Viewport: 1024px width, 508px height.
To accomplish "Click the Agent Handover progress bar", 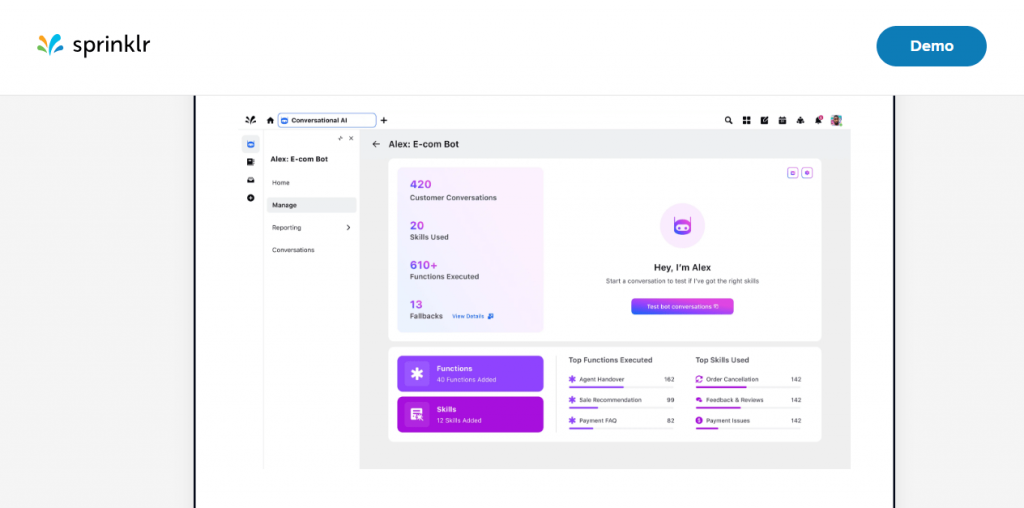I will pyautogui.click(x=621, y=387).
